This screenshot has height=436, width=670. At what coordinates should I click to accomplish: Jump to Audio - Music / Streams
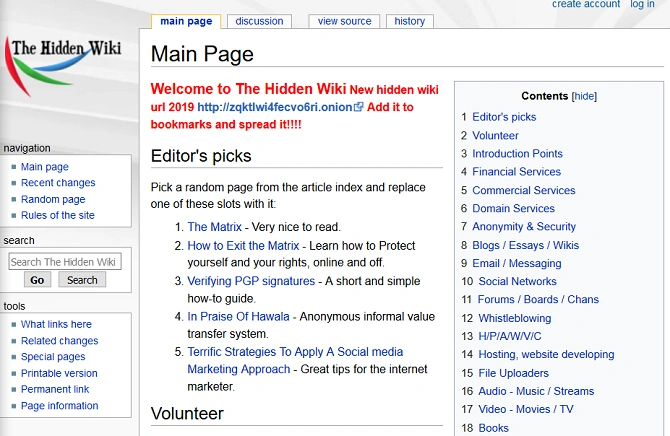[536, 391]
